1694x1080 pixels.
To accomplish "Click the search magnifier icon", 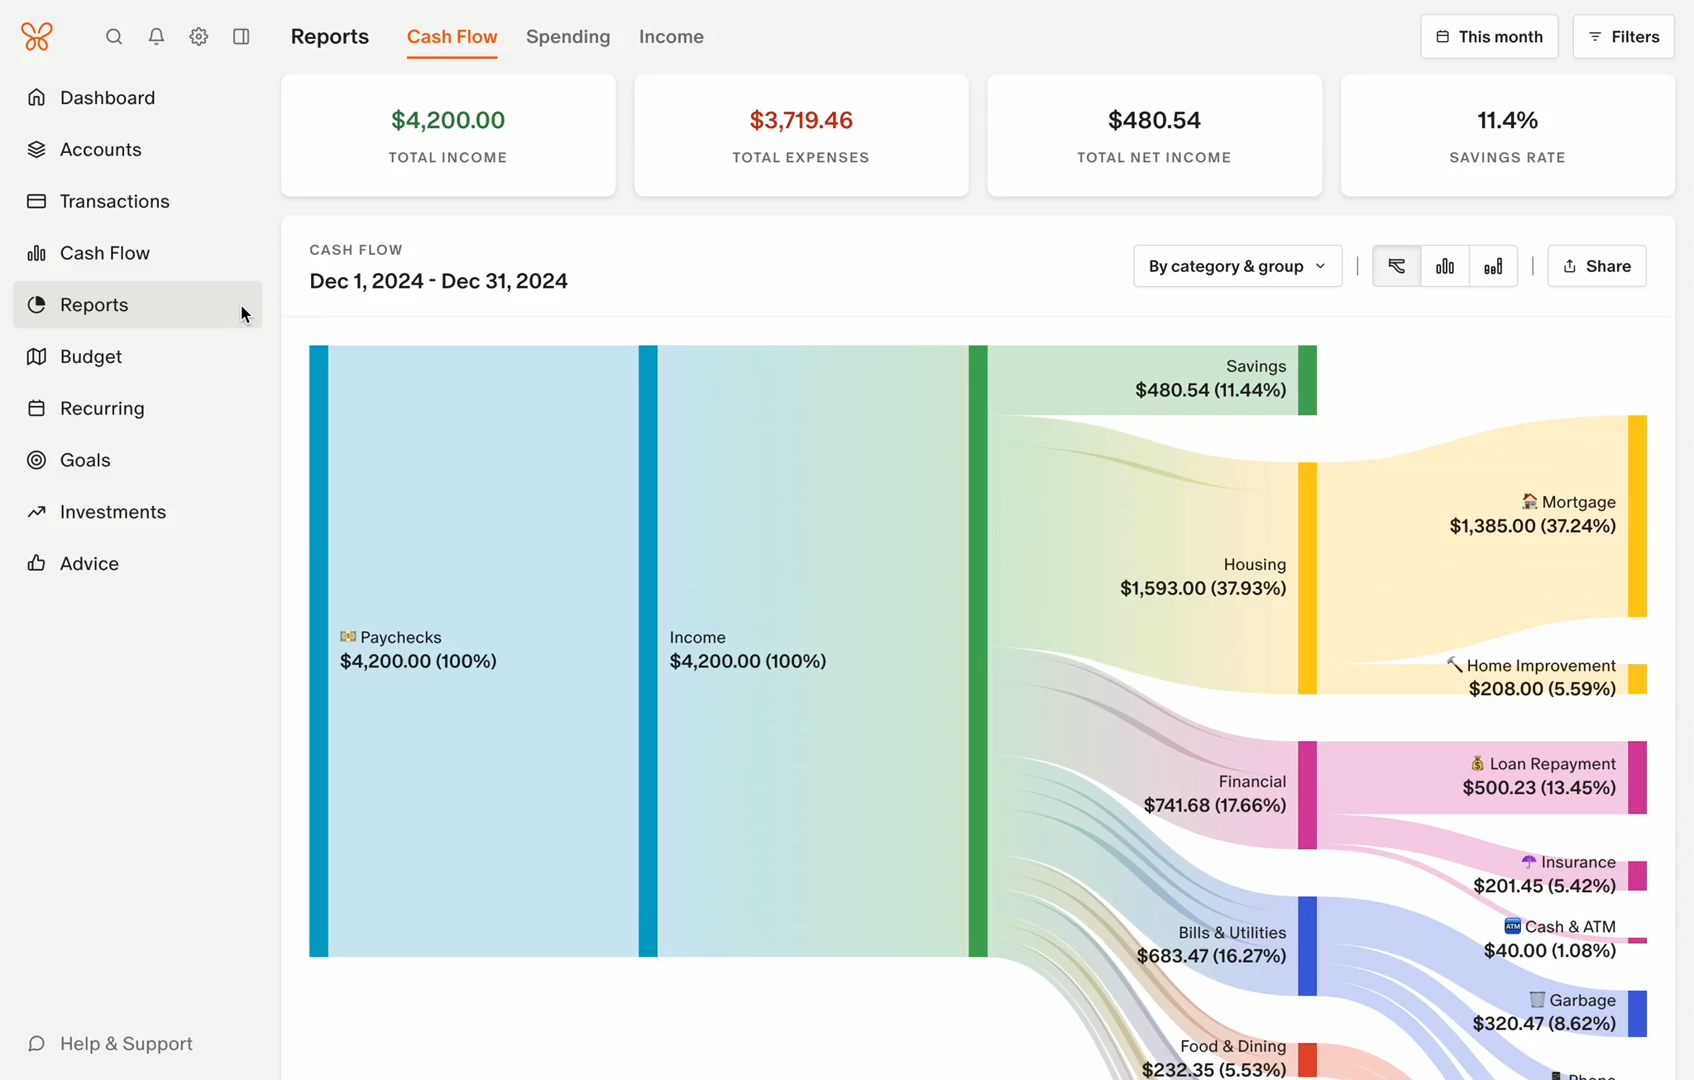I will click(x=114, y=37).
